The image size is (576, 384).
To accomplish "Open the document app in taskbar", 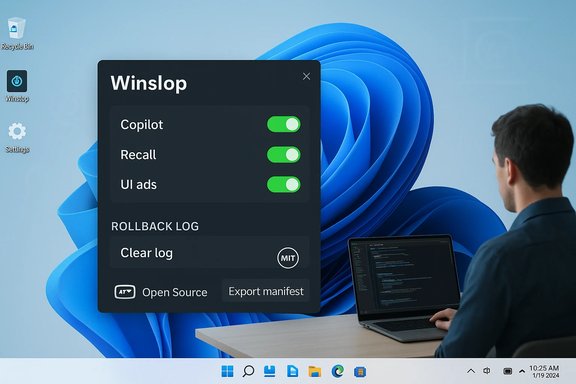I will click(292, 371).
